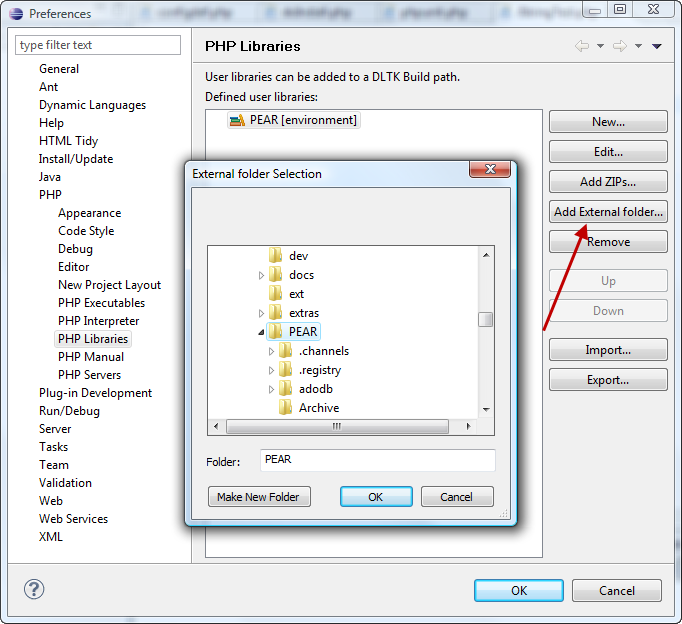
Task: Select the PEAR [environment] library icon
Action: [237, 120]
